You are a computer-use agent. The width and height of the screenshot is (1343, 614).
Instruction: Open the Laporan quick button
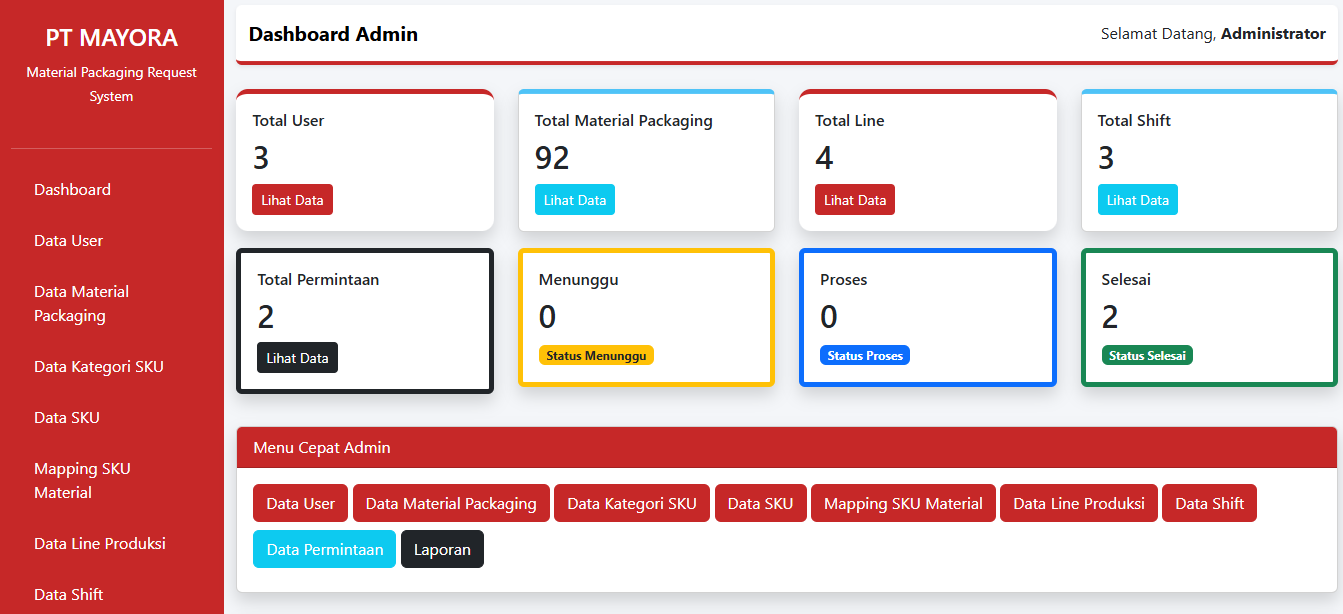click(442, 549)
